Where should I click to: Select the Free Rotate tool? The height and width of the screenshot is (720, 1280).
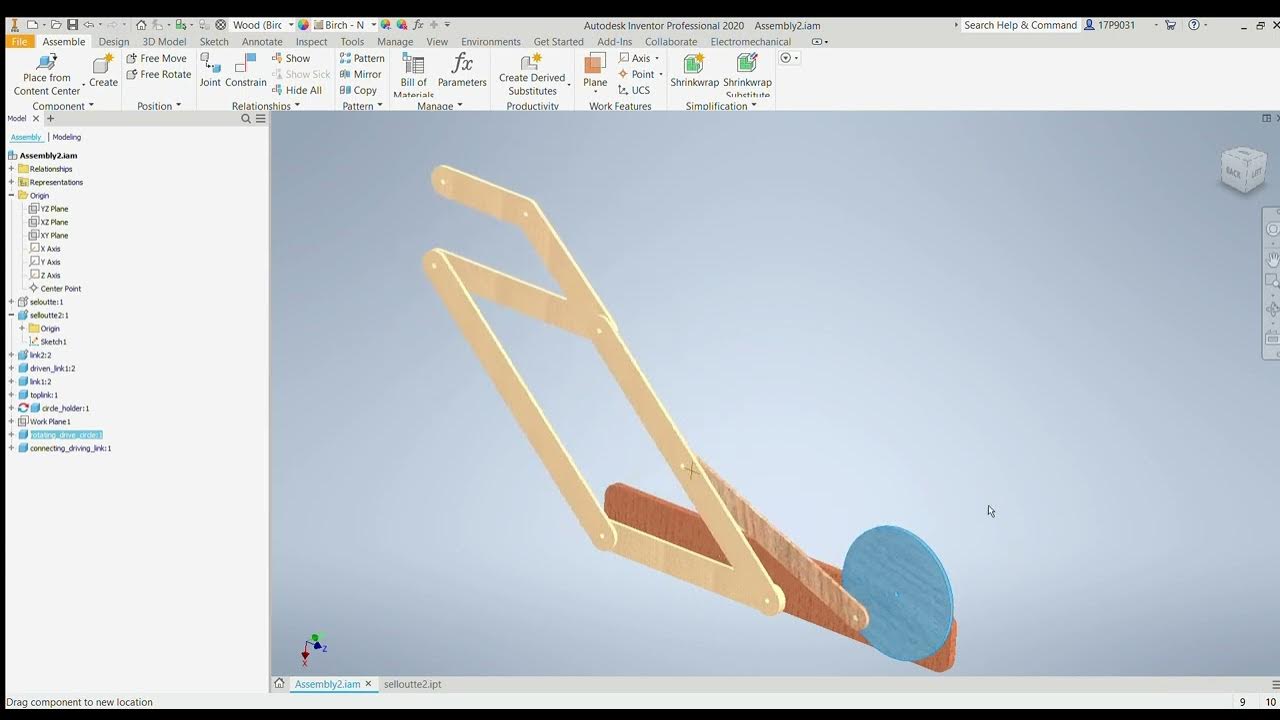click(x=159, y=74)
